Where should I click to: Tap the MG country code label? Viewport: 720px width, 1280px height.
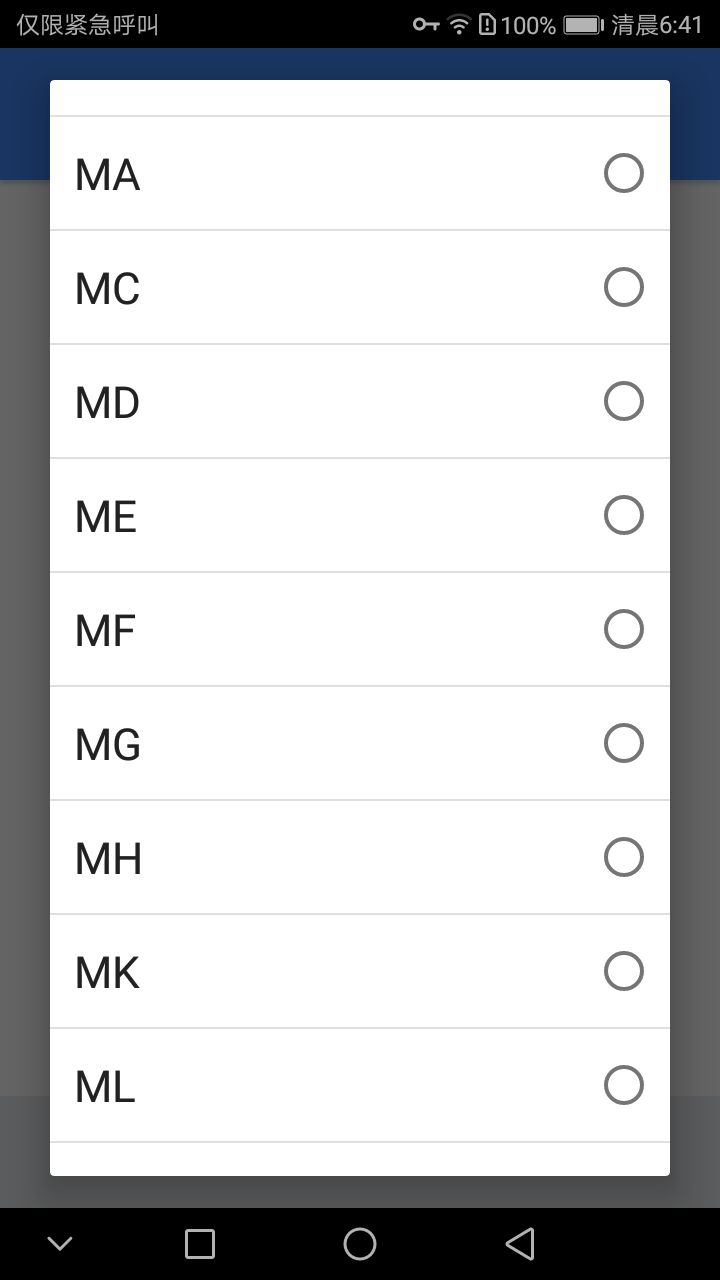coord(108,745)
